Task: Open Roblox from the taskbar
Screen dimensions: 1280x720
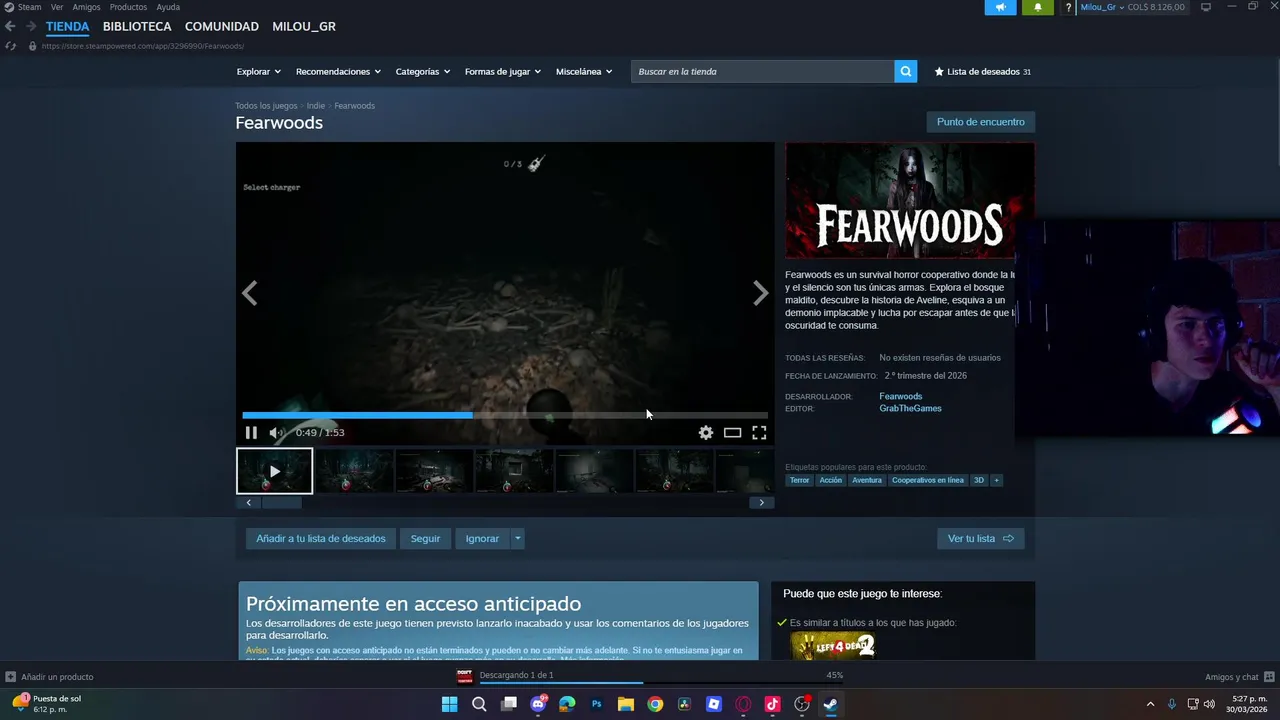Action: (714, 704)
